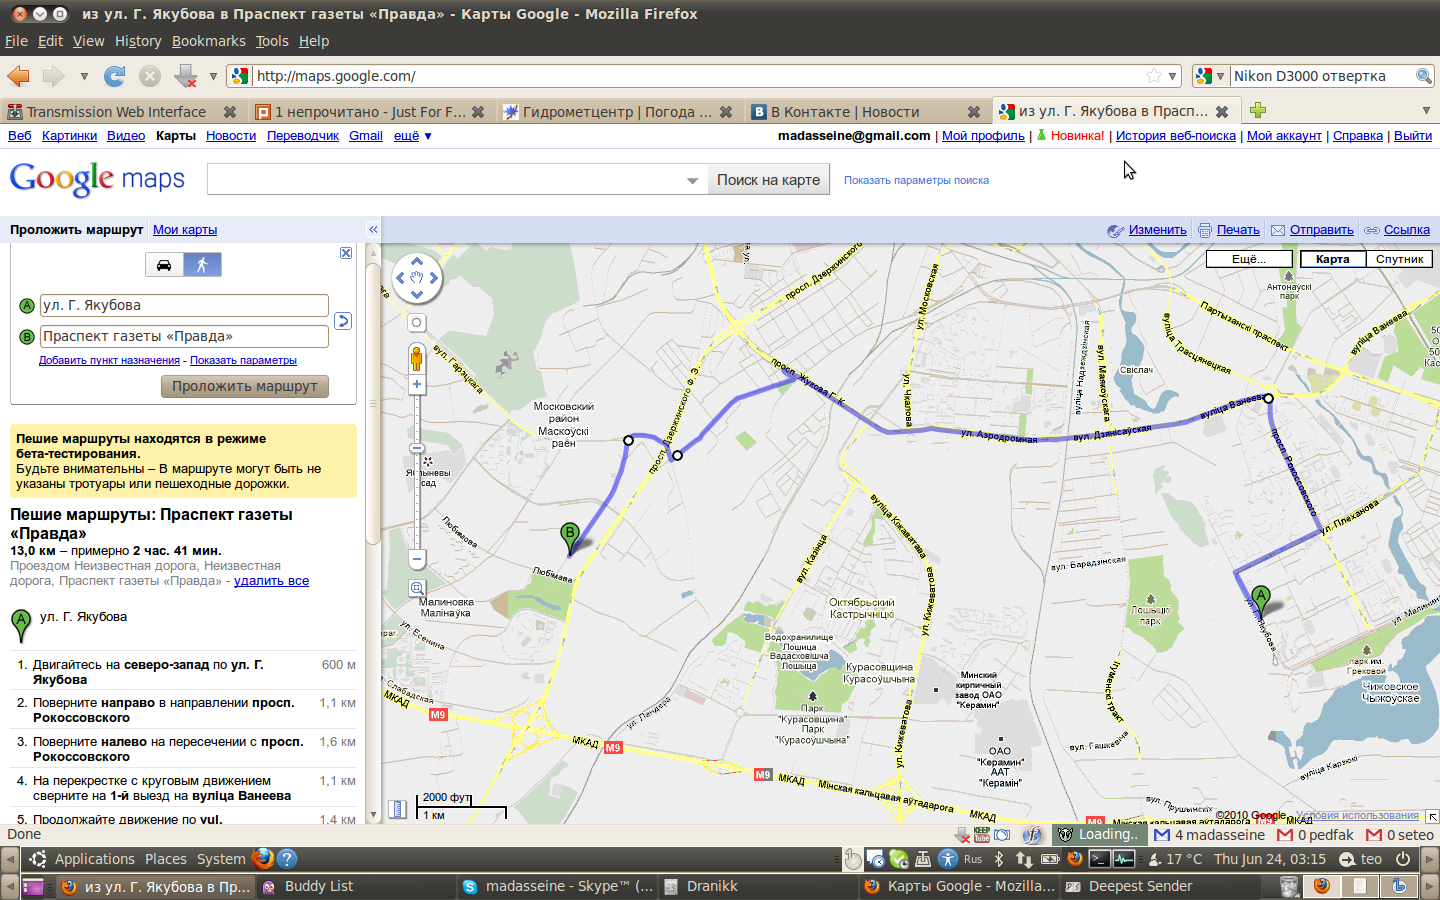Close the directions form panel
The image size is (1440, 900).
(x=346, y=253)
